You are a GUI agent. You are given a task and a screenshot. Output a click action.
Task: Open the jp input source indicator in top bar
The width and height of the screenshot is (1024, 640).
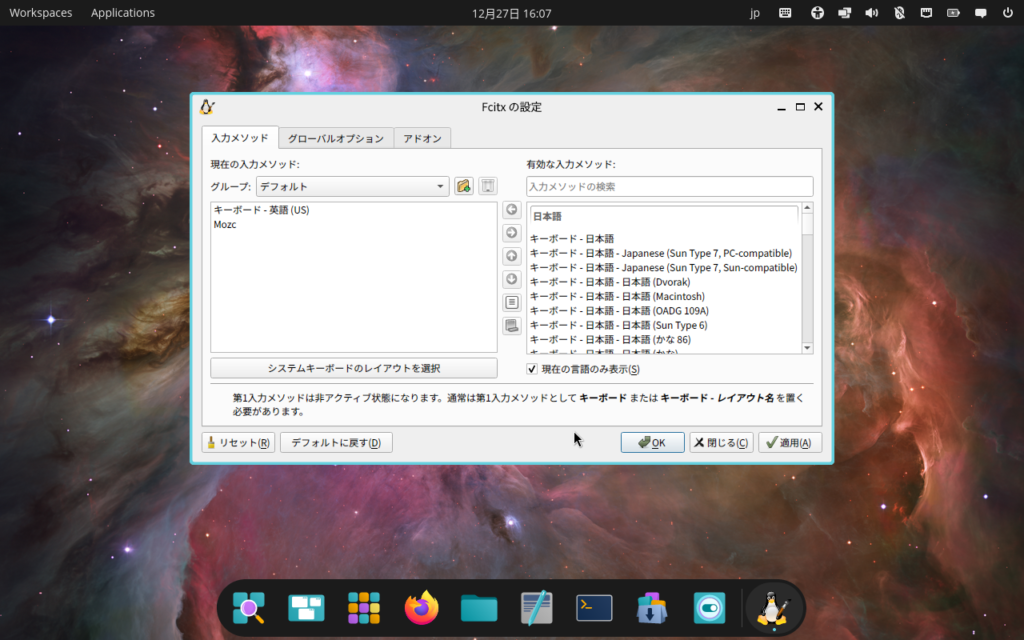[x=755, y=13]
